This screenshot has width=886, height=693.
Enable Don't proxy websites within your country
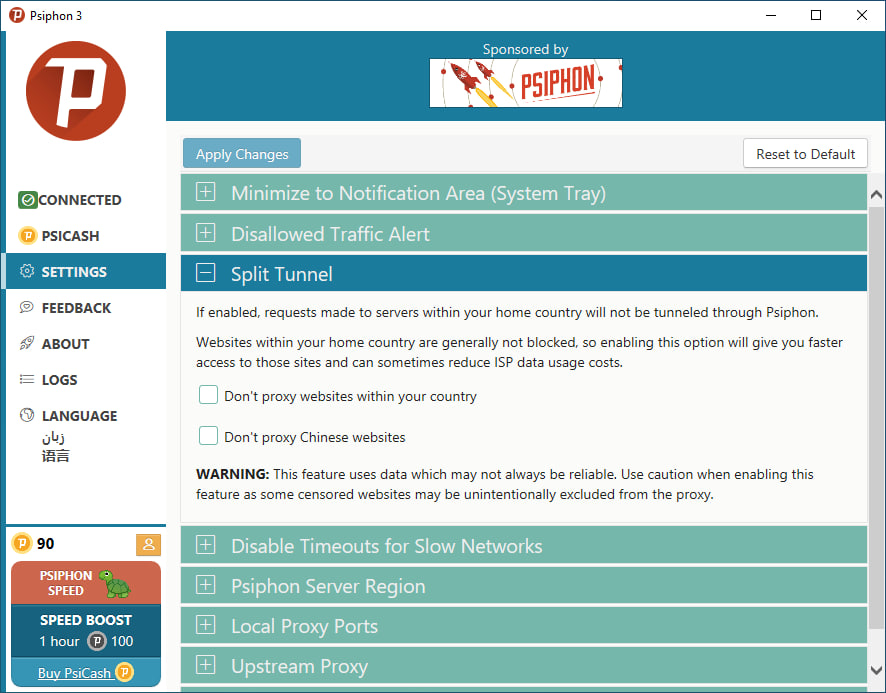coord(209,395)
